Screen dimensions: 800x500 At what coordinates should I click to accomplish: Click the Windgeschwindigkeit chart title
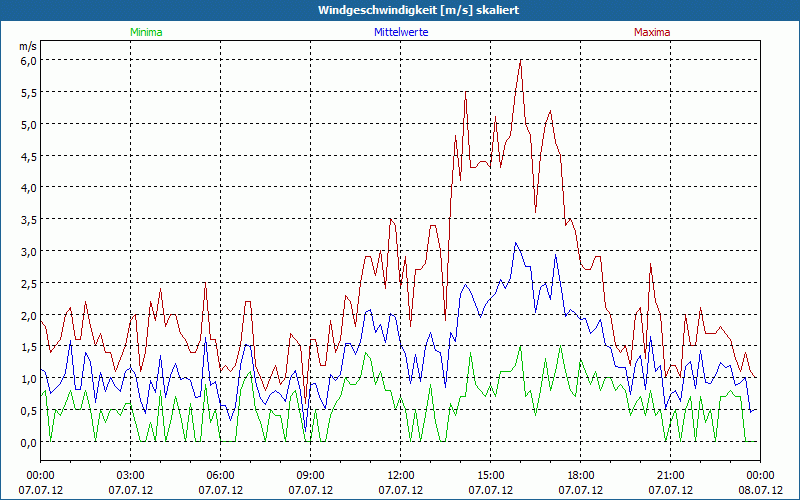418,10
